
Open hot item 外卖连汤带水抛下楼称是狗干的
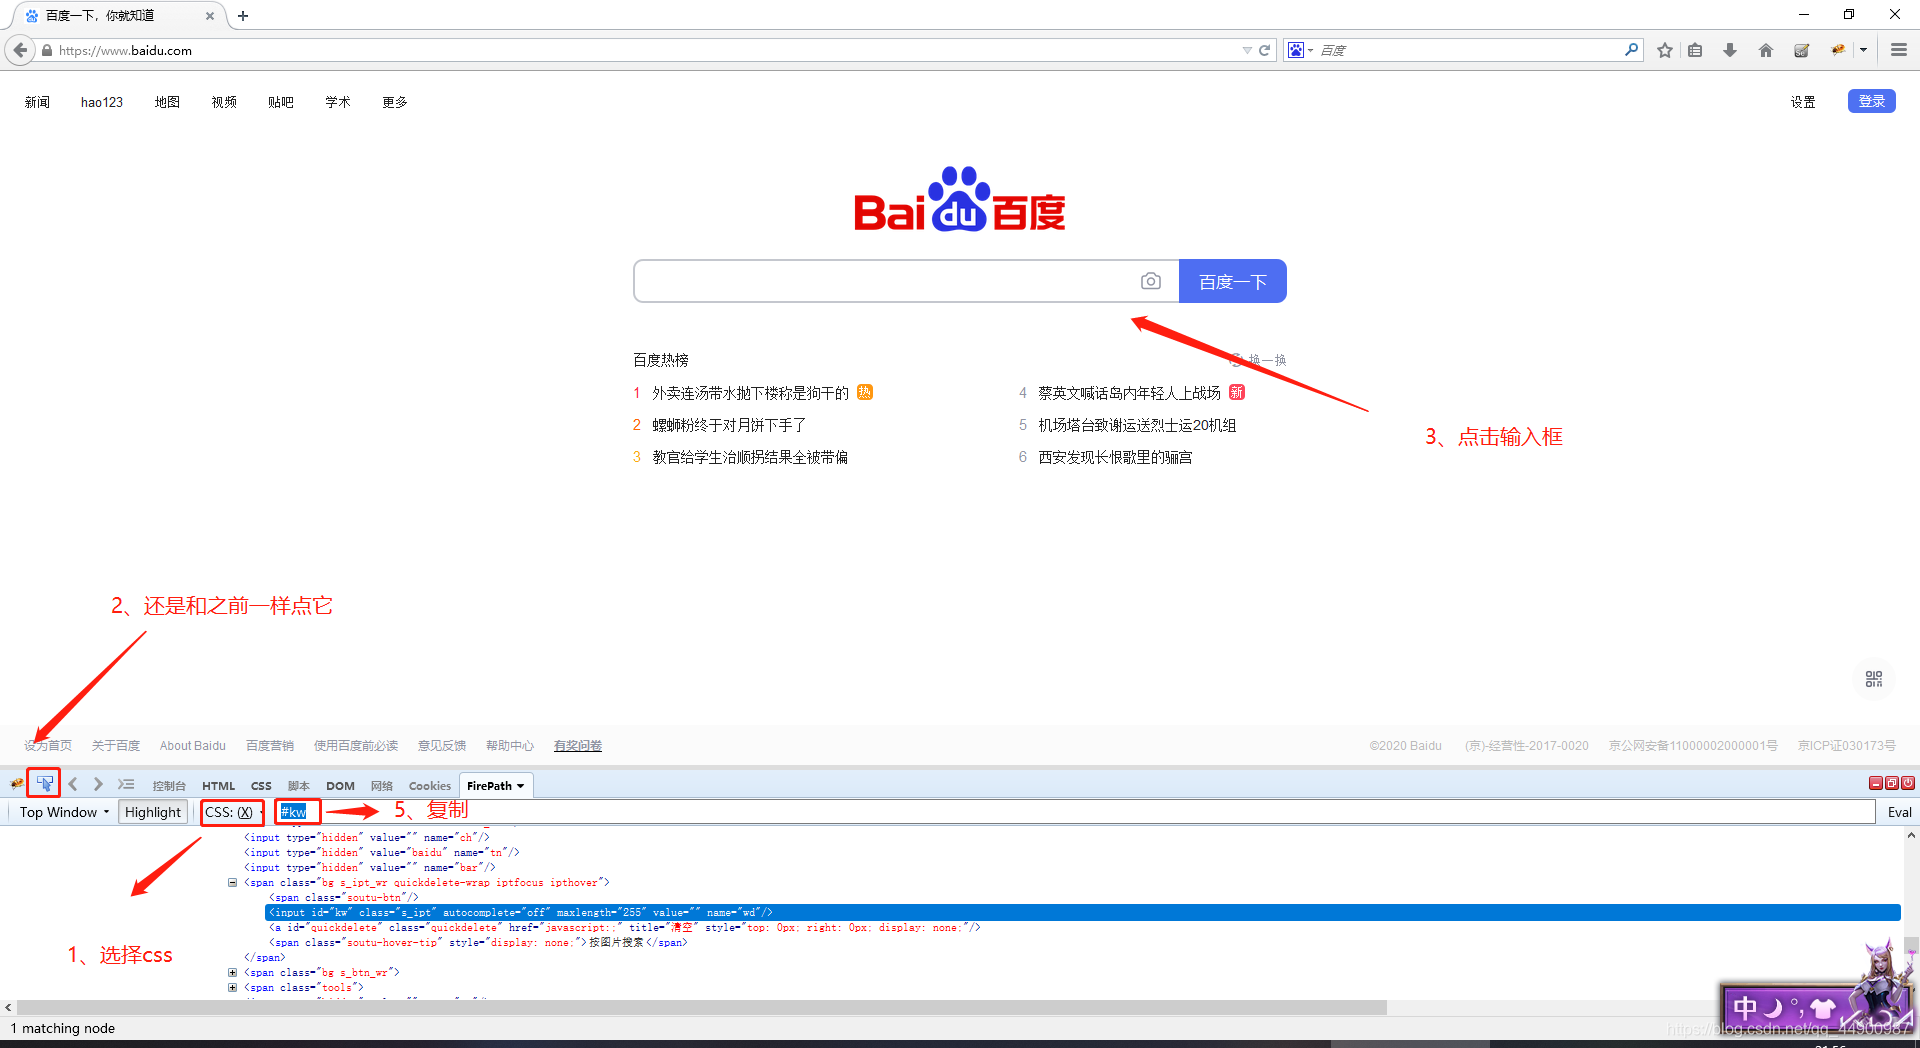point(750,393)
